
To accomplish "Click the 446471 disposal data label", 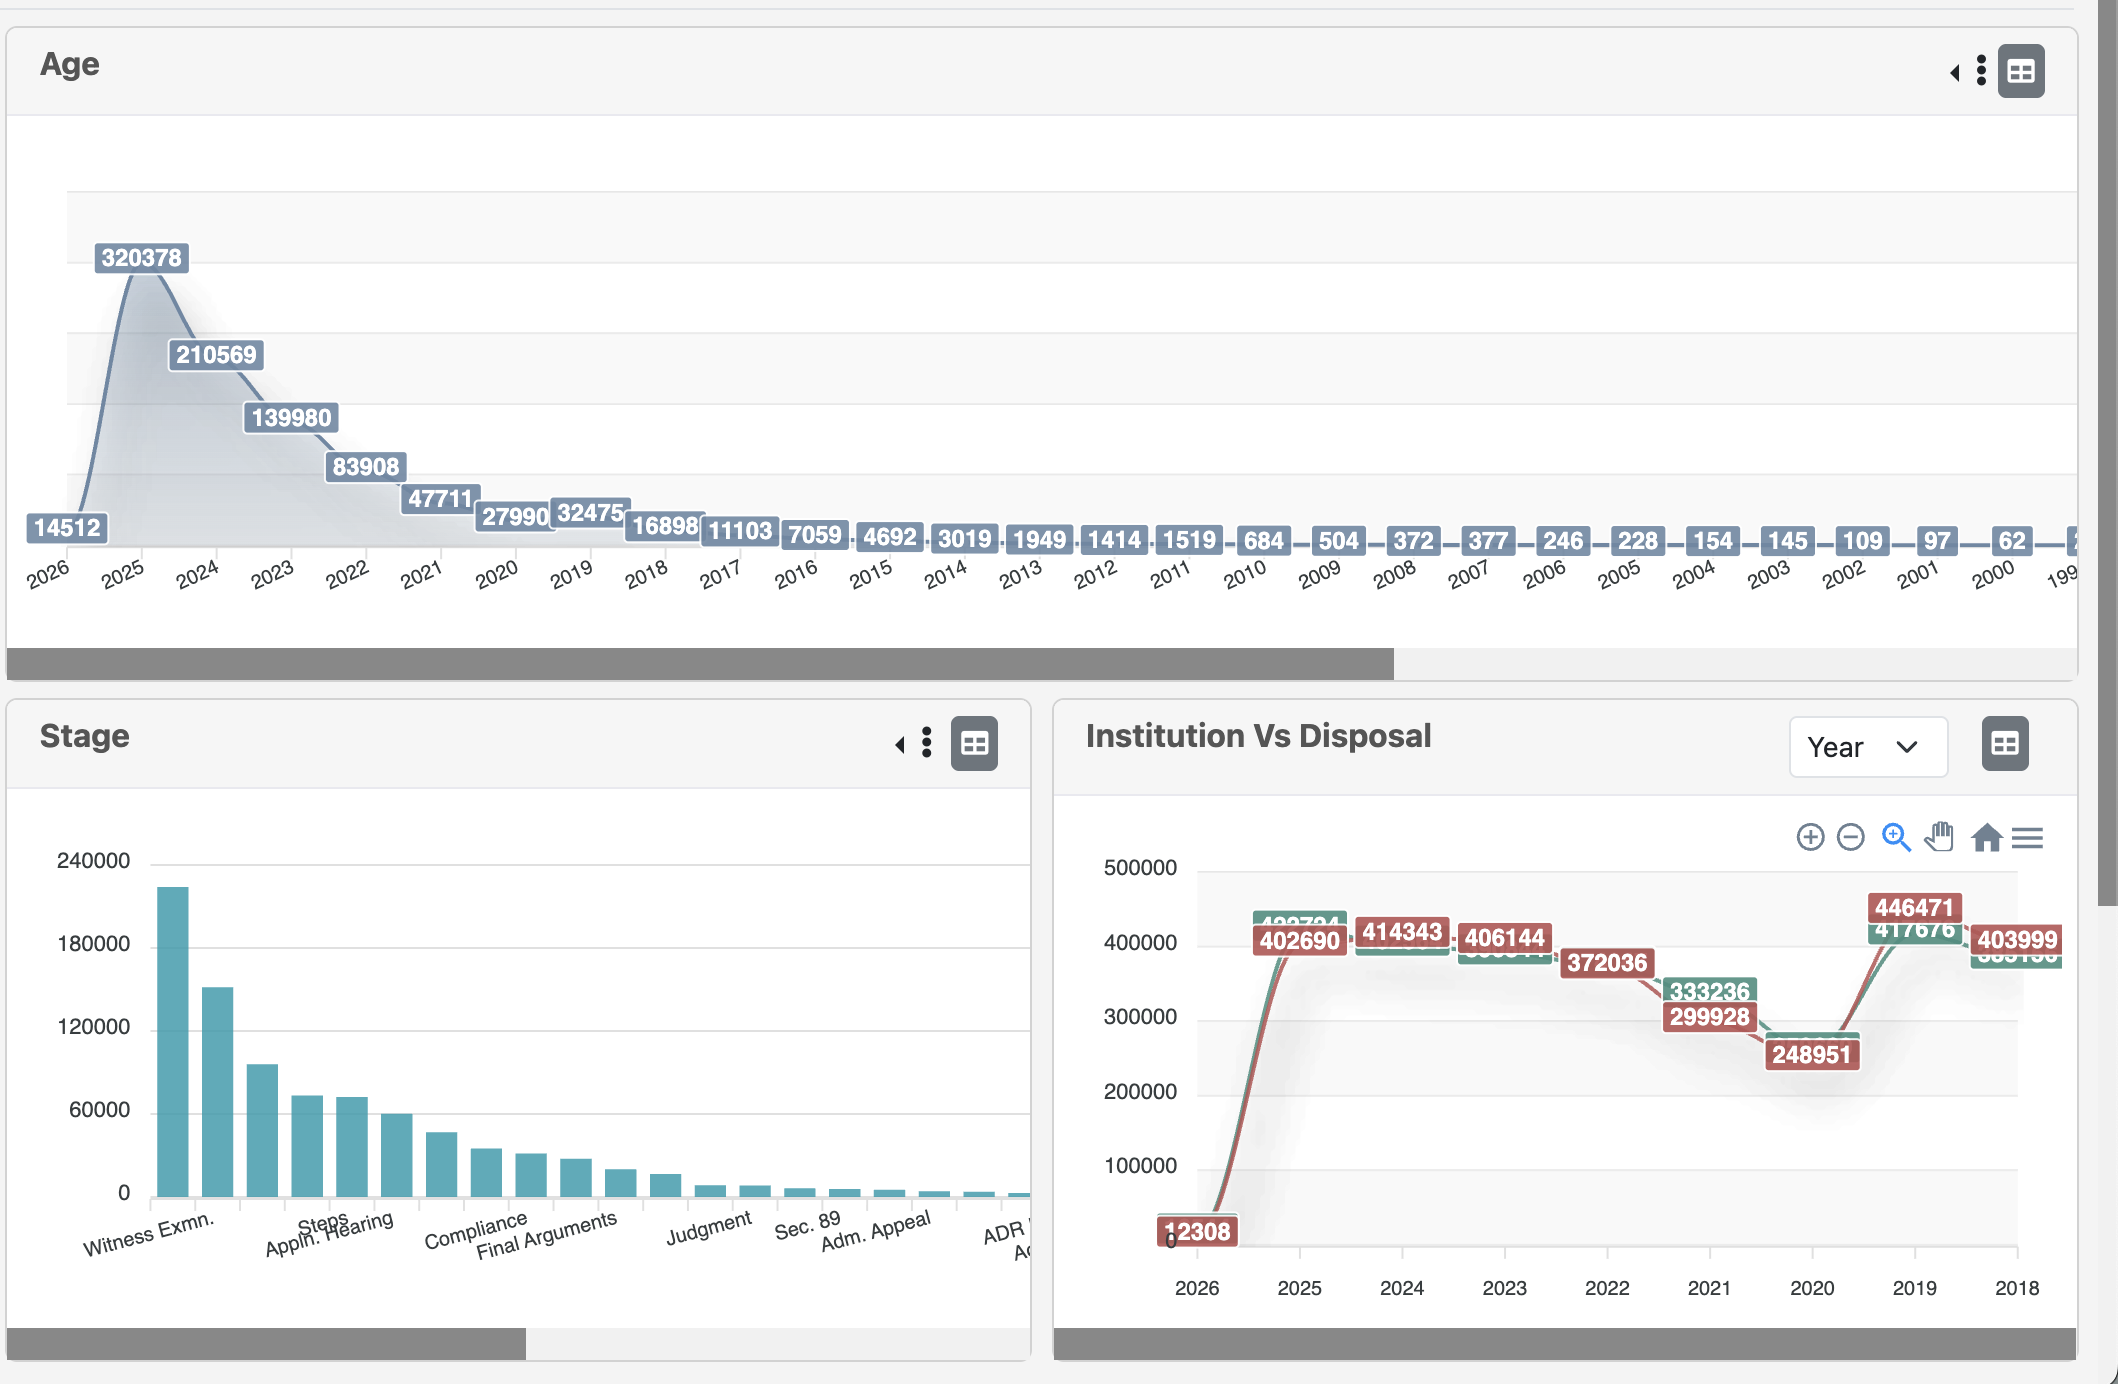I will point(1913,907).
